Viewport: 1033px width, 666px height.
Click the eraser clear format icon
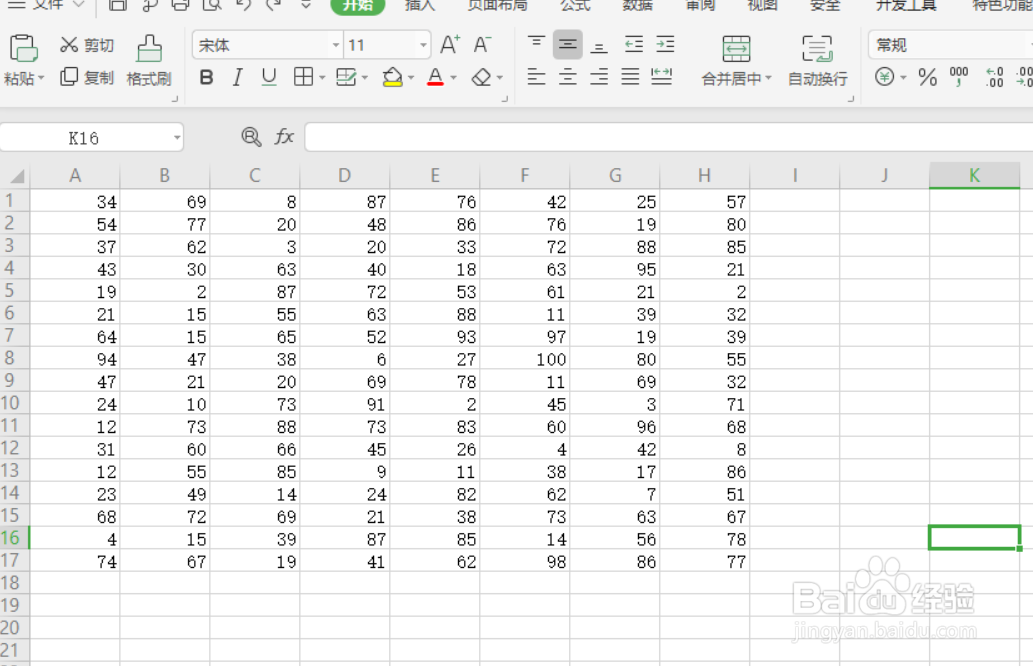click(482, 77)
